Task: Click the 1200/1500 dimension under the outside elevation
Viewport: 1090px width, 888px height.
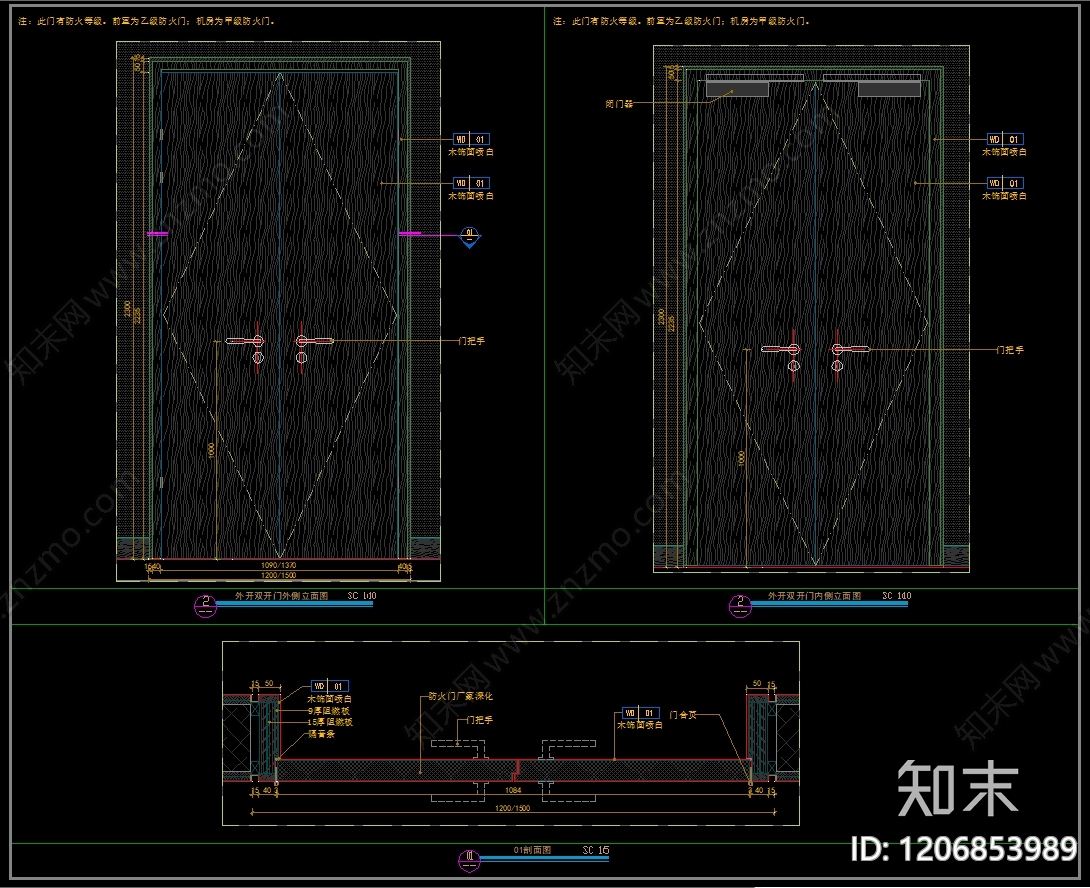Action: click(279, 575)
